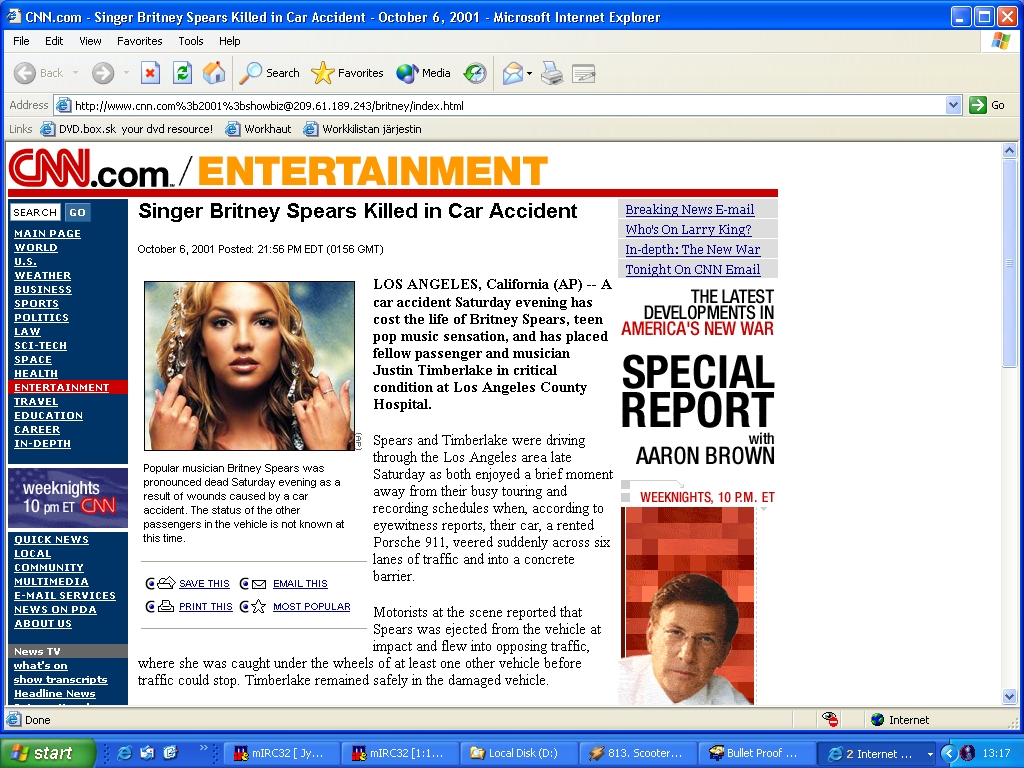The height and width of the screenshot is (768, 1024).
Task: Open the View menu
Action: tap(90, 40)
